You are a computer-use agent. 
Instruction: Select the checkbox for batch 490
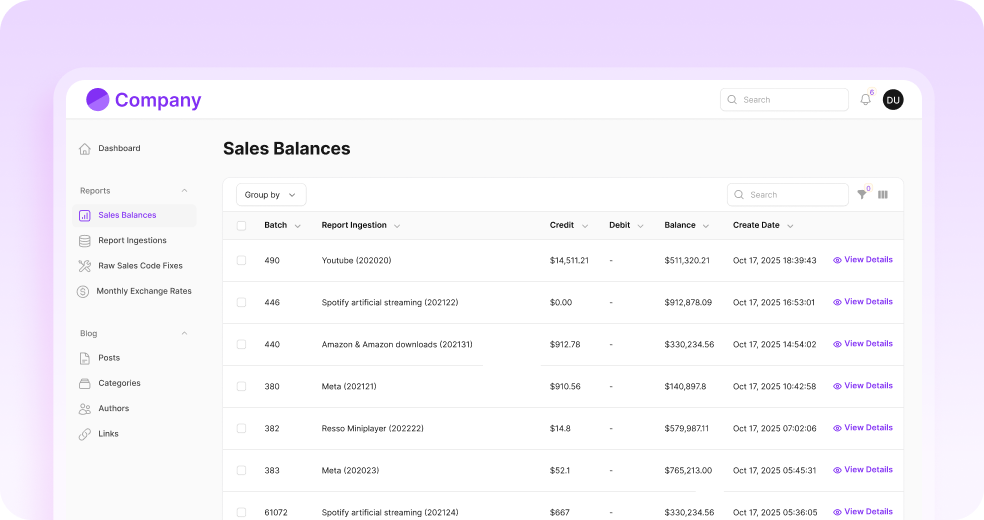click(x=242, y=260)
